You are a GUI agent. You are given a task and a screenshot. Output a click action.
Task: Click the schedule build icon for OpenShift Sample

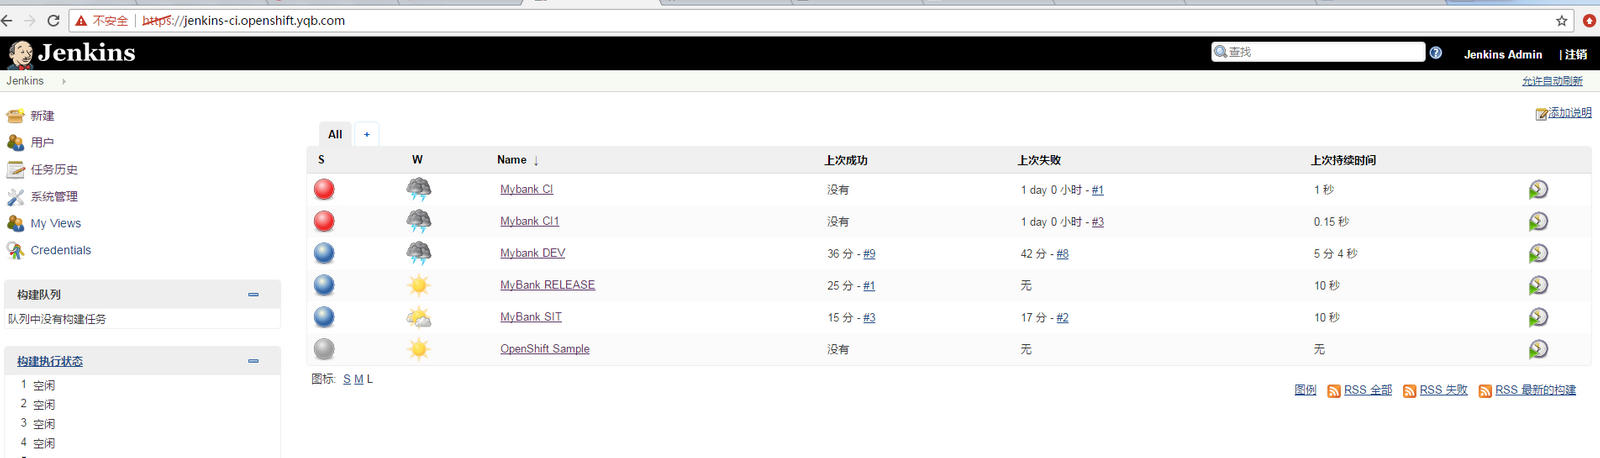click(x=1538, y=349)
